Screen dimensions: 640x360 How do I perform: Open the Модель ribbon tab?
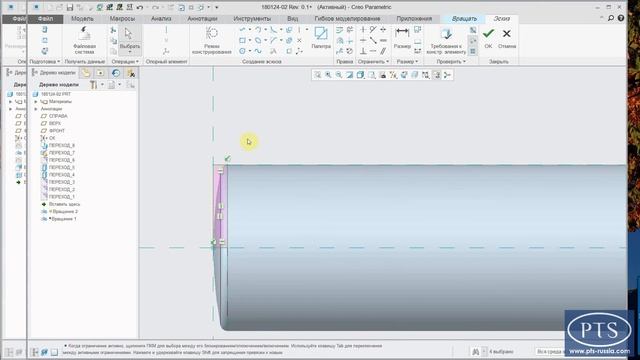(x=82, y=19)
